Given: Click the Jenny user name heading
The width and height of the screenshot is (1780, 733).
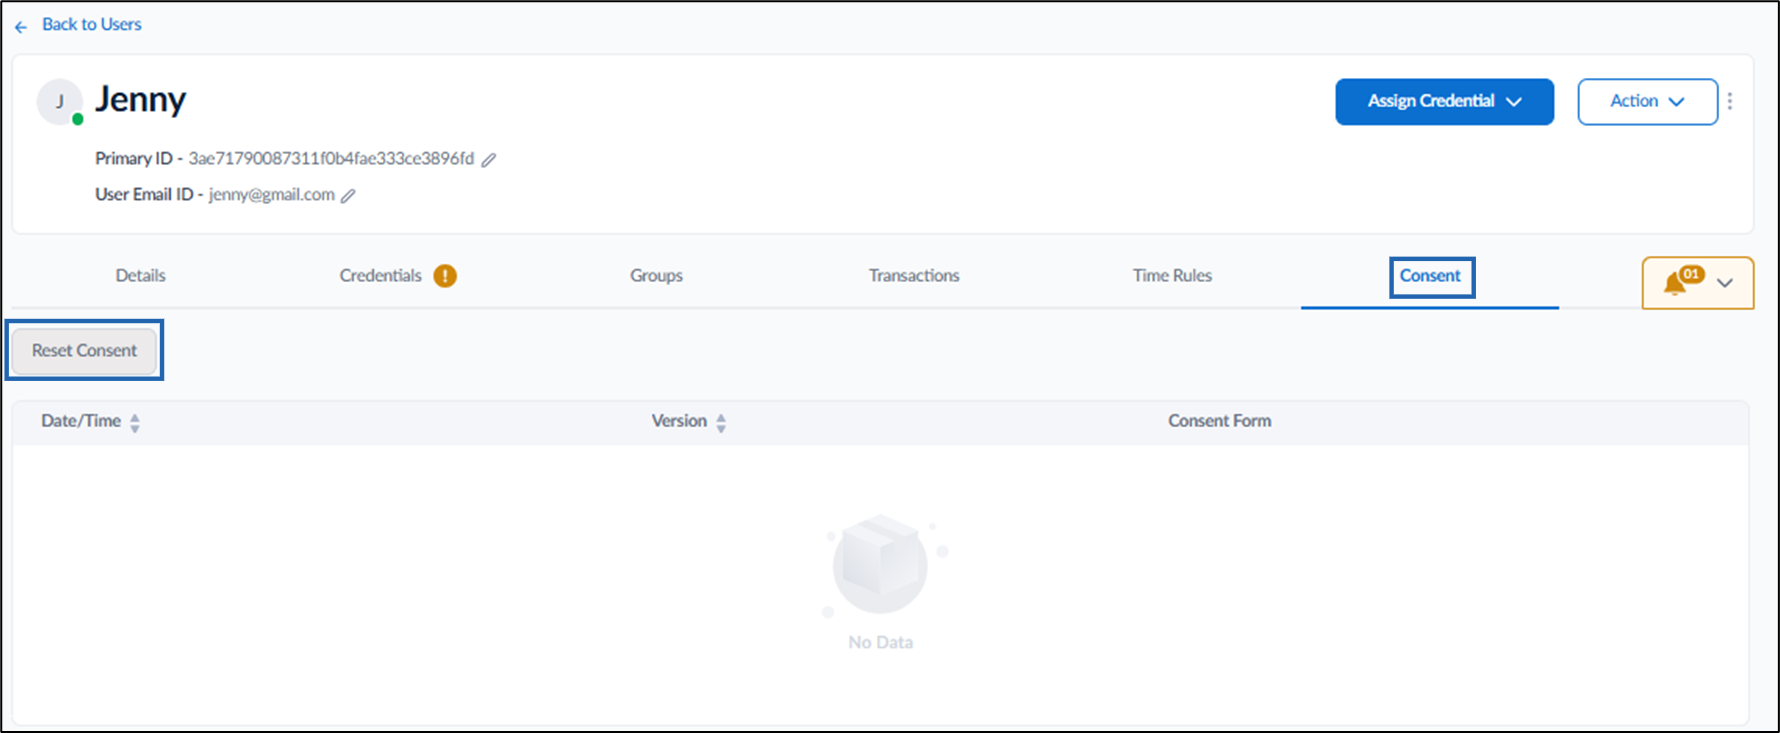Looking at the screenshot, I should point(140,99).
